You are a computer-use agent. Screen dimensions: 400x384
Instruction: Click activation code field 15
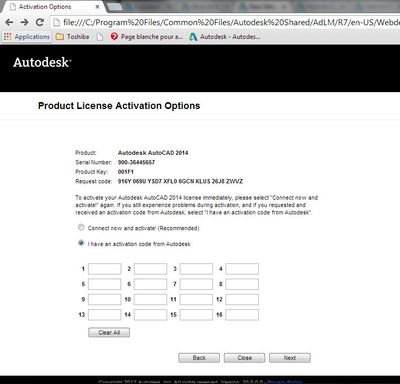click(x=196, y=315)
